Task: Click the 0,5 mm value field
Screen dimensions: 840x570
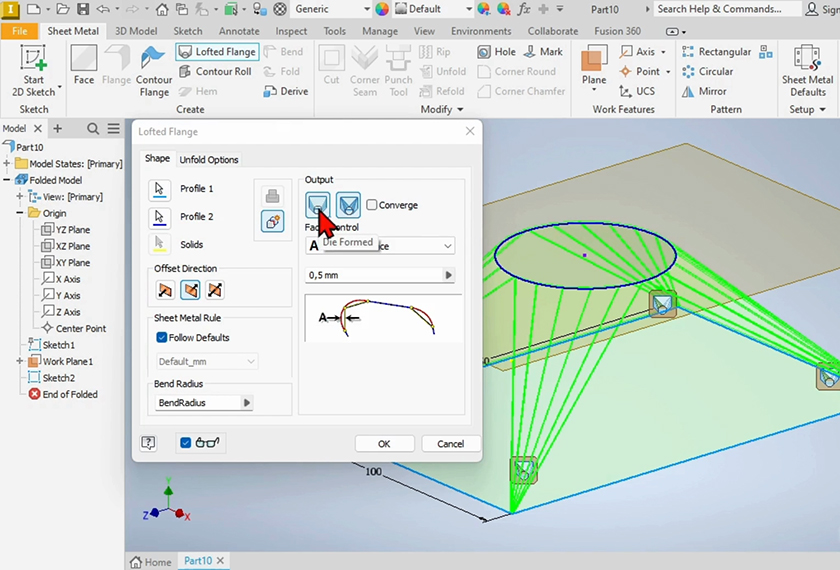Action: coord(374,275)
